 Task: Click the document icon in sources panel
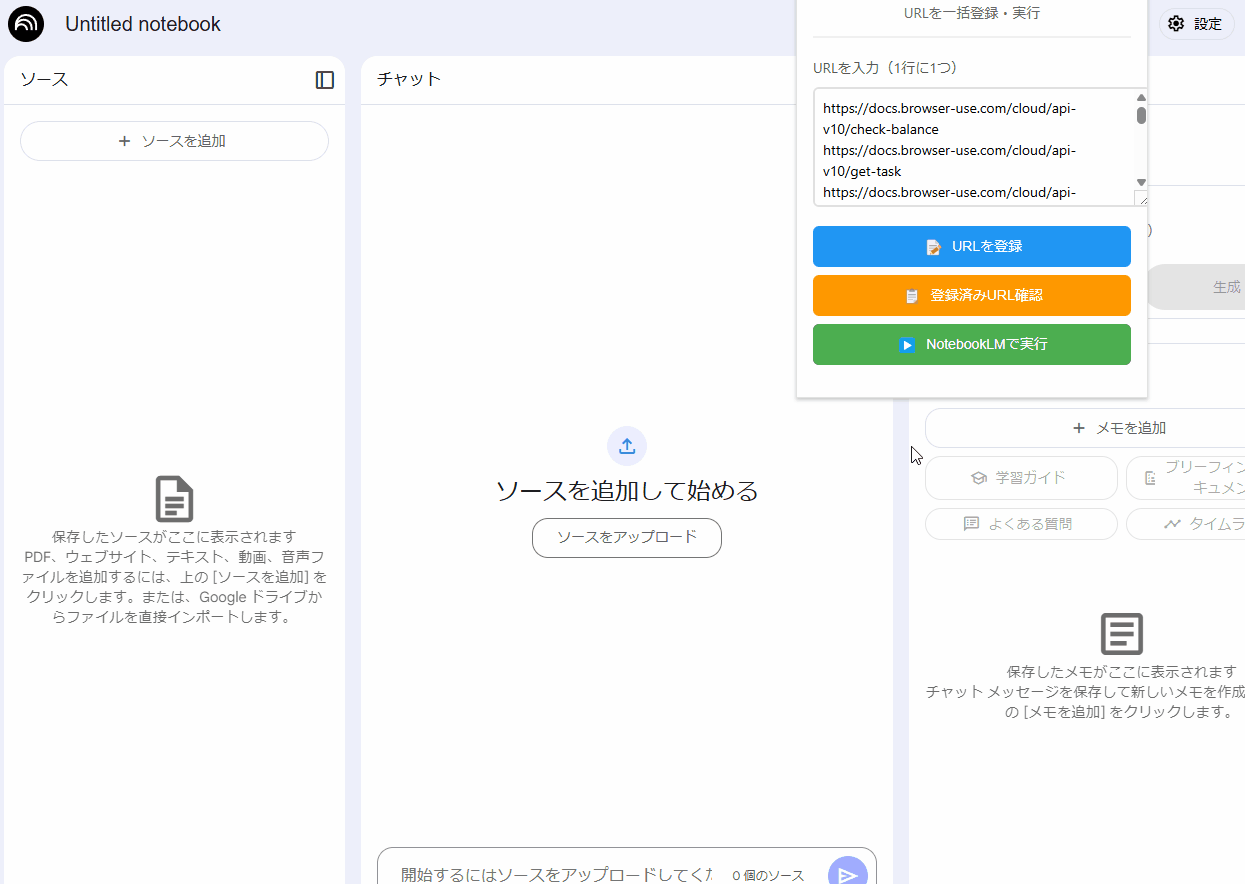pyautogui.click(x=174, y=499)
